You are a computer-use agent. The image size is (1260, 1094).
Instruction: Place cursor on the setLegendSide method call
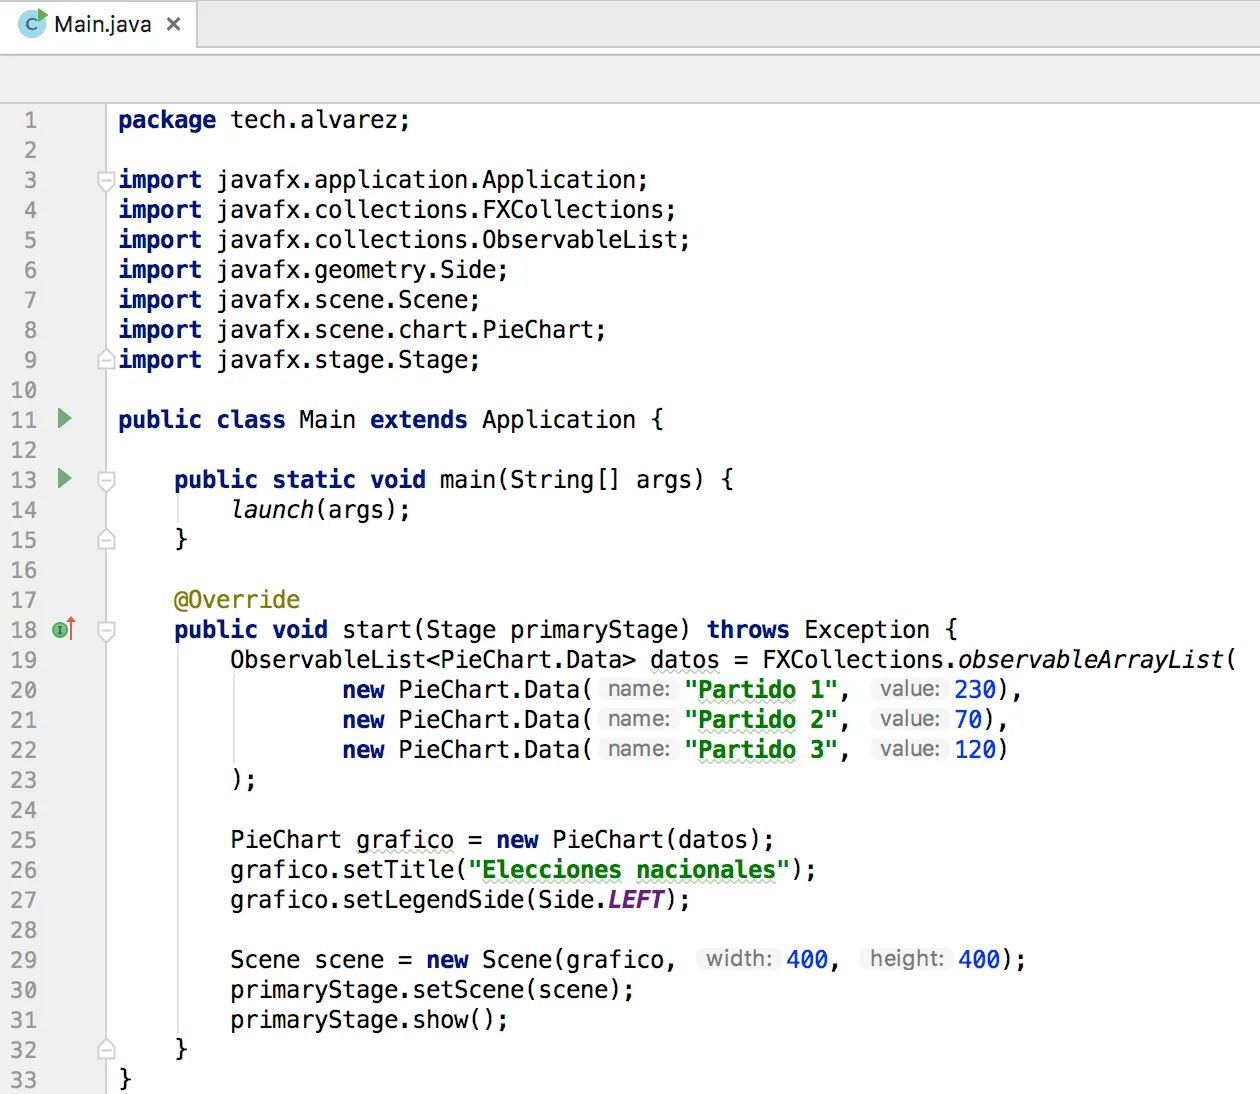point(433,899)
